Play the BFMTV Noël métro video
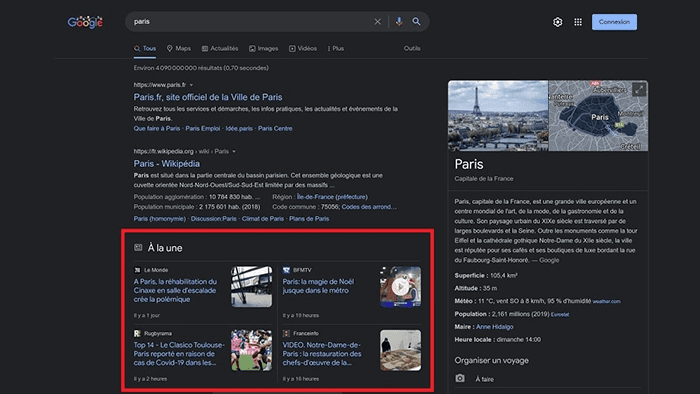Screen dimensions: 700x394 (x=400, y=286)
